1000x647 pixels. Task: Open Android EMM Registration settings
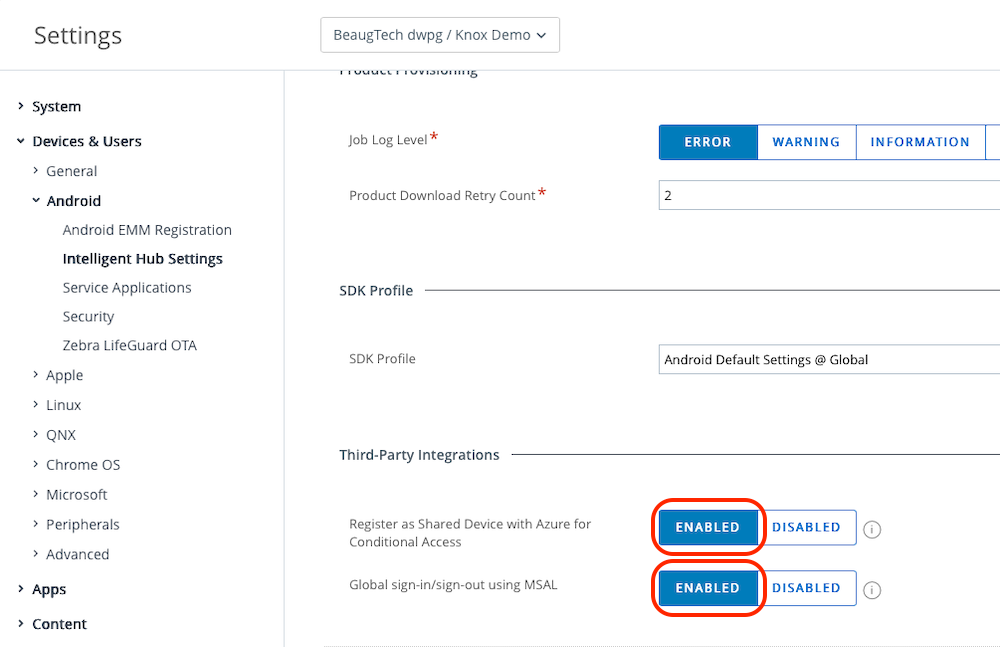click(x=147, y=230)
